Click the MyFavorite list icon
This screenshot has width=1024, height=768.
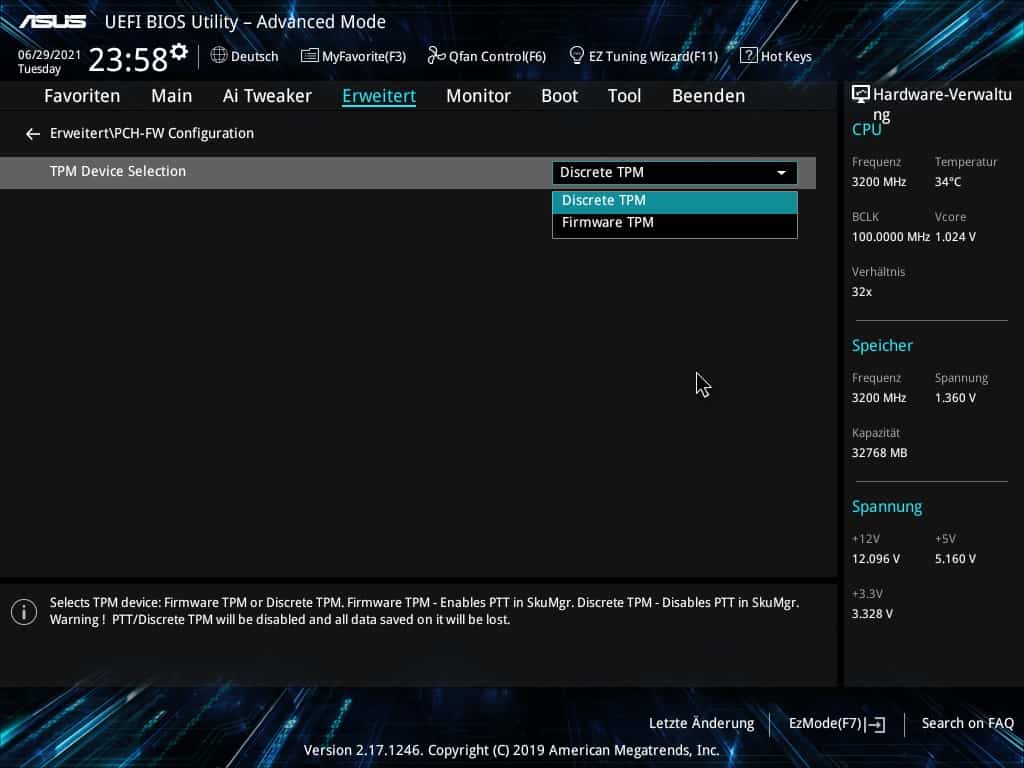pos(309,56)
